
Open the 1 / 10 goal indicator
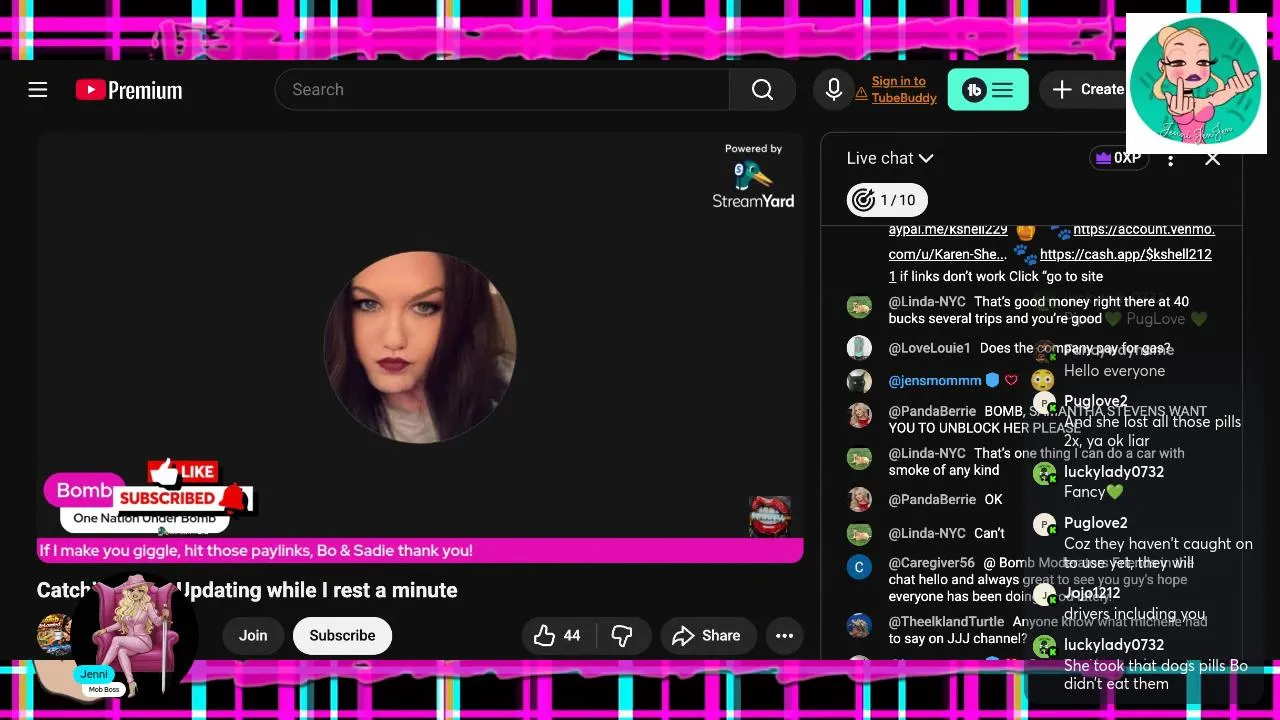pos(887,200)
